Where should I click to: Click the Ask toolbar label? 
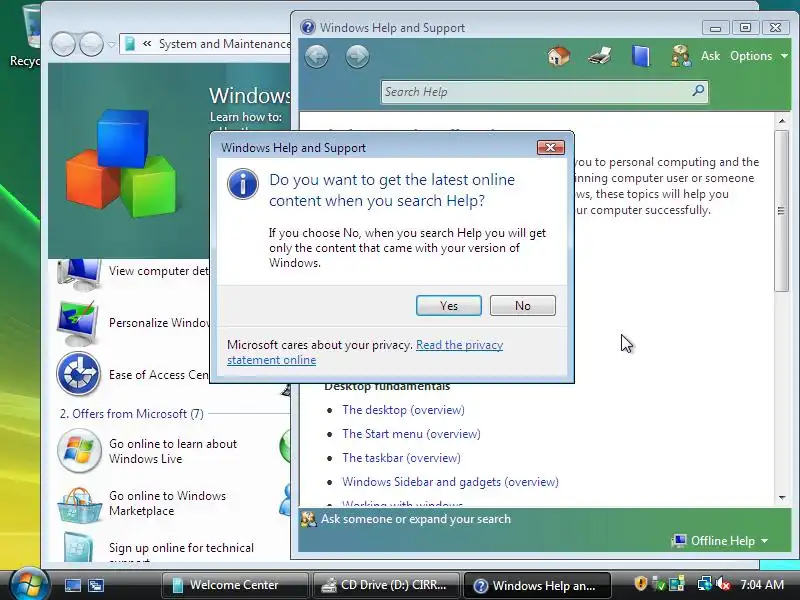click(x=710, y=56)
